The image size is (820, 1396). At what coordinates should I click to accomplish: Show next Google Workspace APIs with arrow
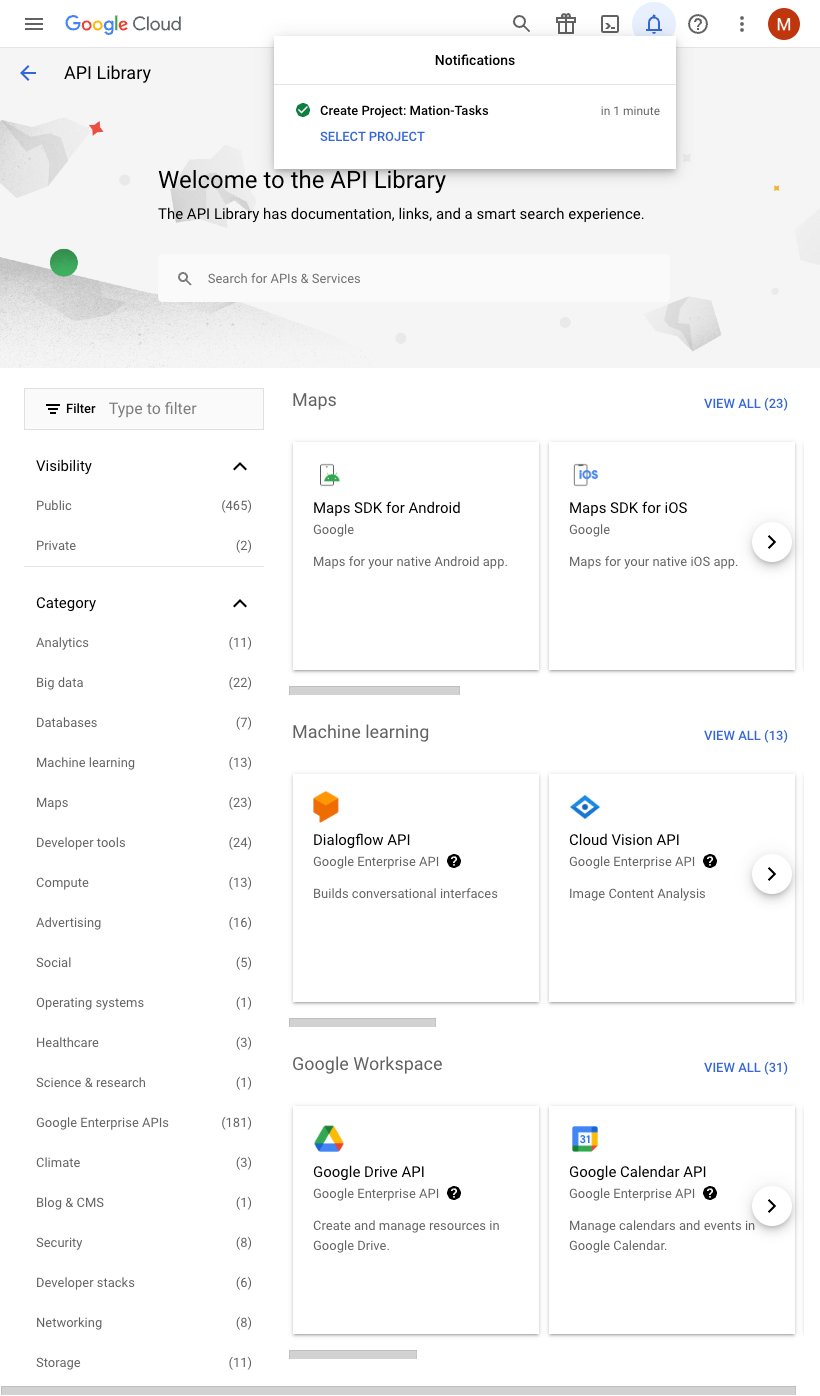pyautogui.click(x=772, y=1206)
